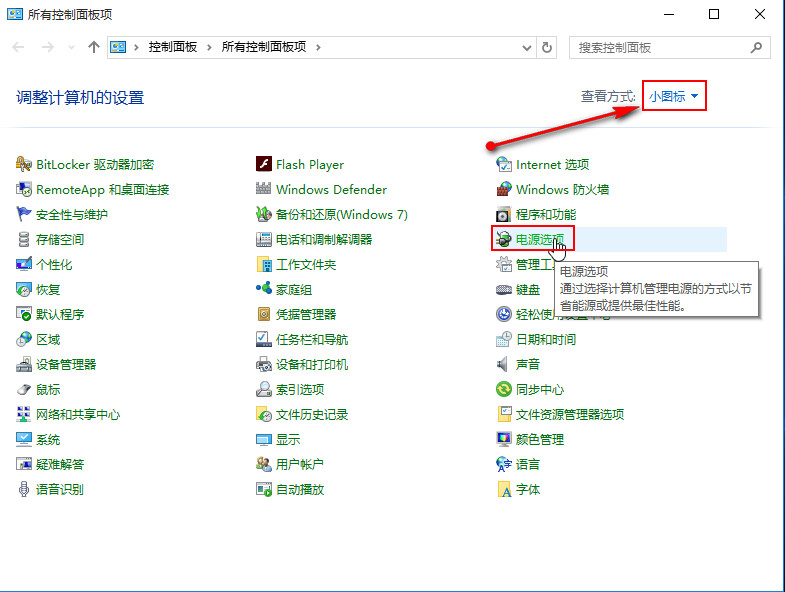Click the title bar control panel icon
The image size is (785, 592).
(x=15, y=14)
